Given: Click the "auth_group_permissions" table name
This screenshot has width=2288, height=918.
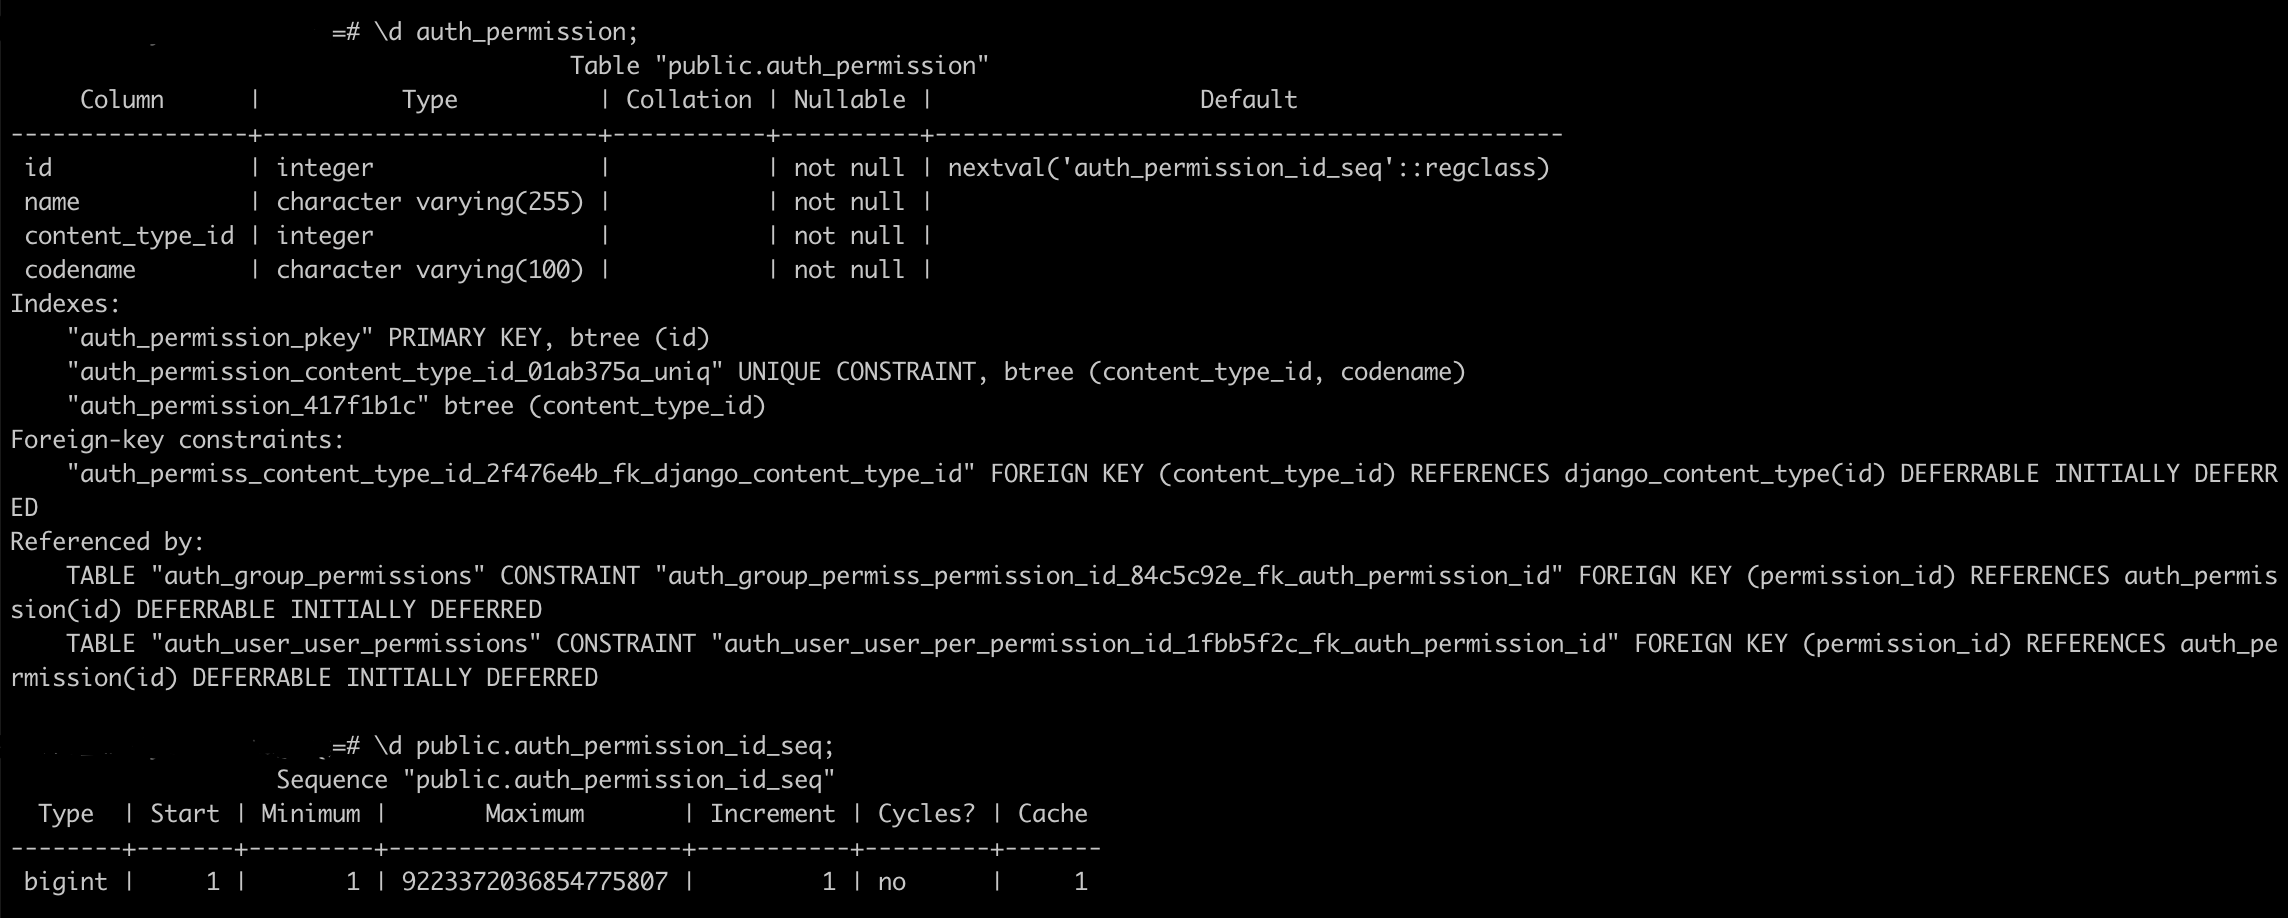Looking at the screenshot, I should (x=318, y=576).
